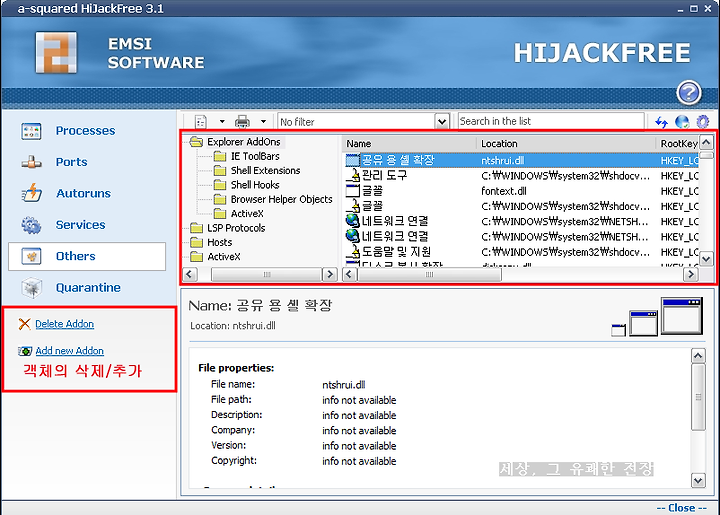720x515 pixels.
Task: Select Browser Helper Objects tree item
Action: point(281,200)
